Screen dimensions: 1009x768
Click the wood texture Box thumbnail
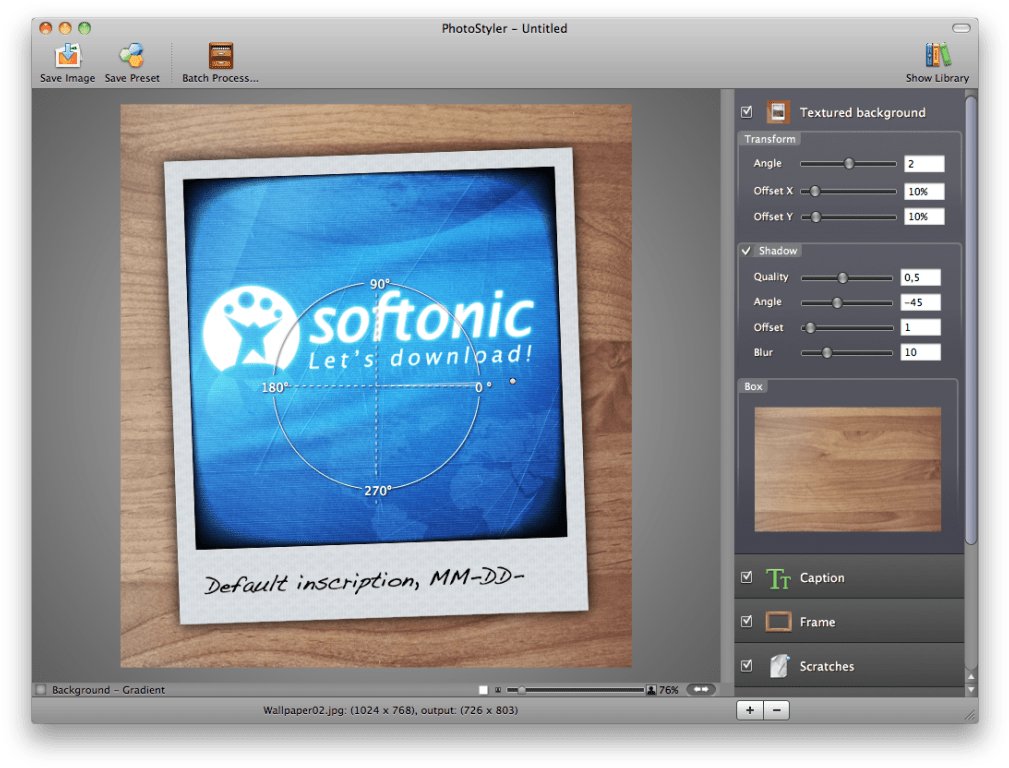coord(847,469)
